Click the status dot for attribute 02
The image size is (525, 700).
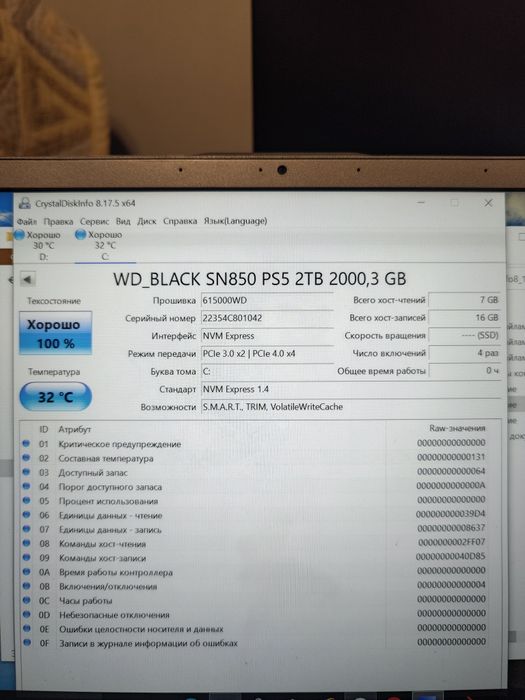click(26, 458)
